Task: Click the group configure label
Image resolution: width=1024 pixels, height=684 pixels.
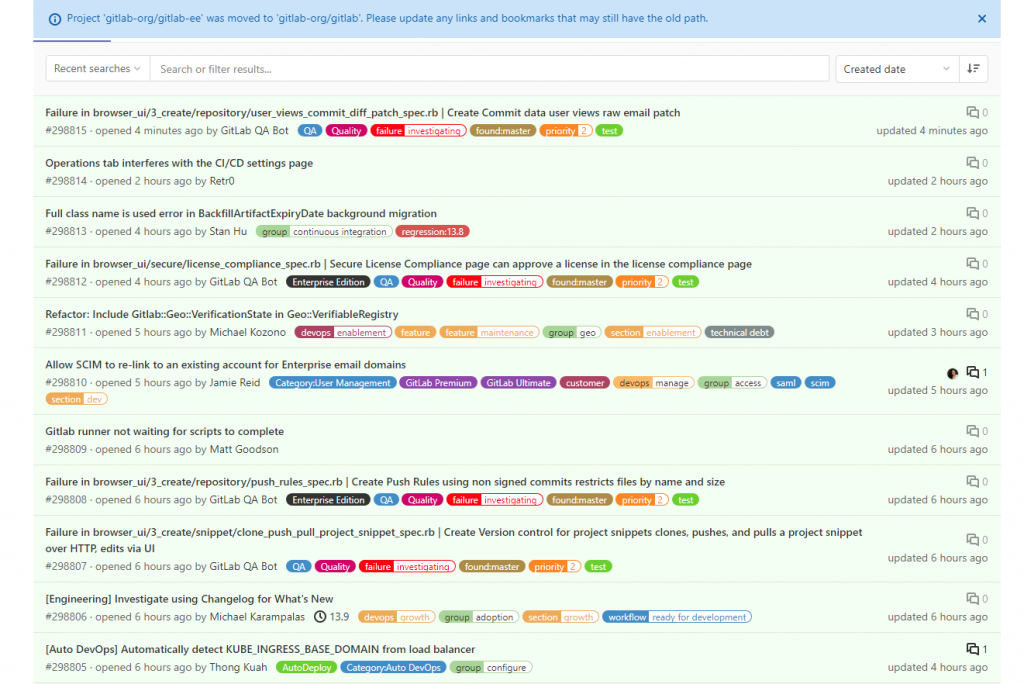Action: (x=490, y=668)
